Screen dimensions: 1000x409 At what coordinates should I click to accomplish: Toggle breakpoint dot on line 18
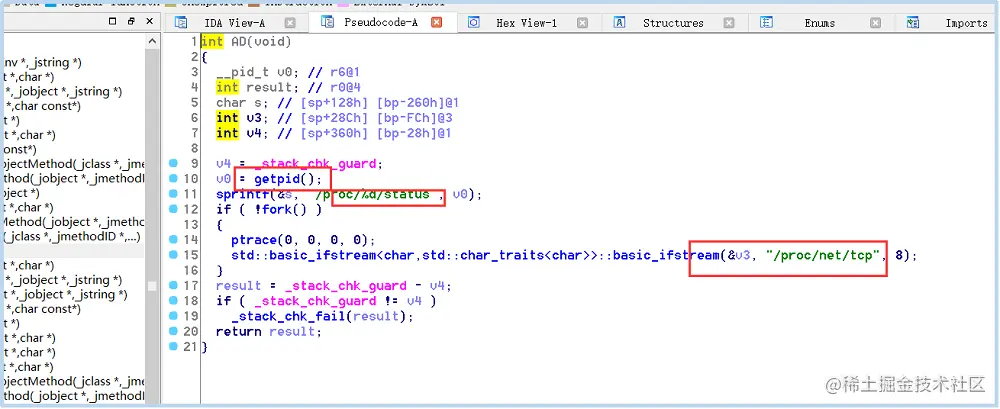point(173,301)
